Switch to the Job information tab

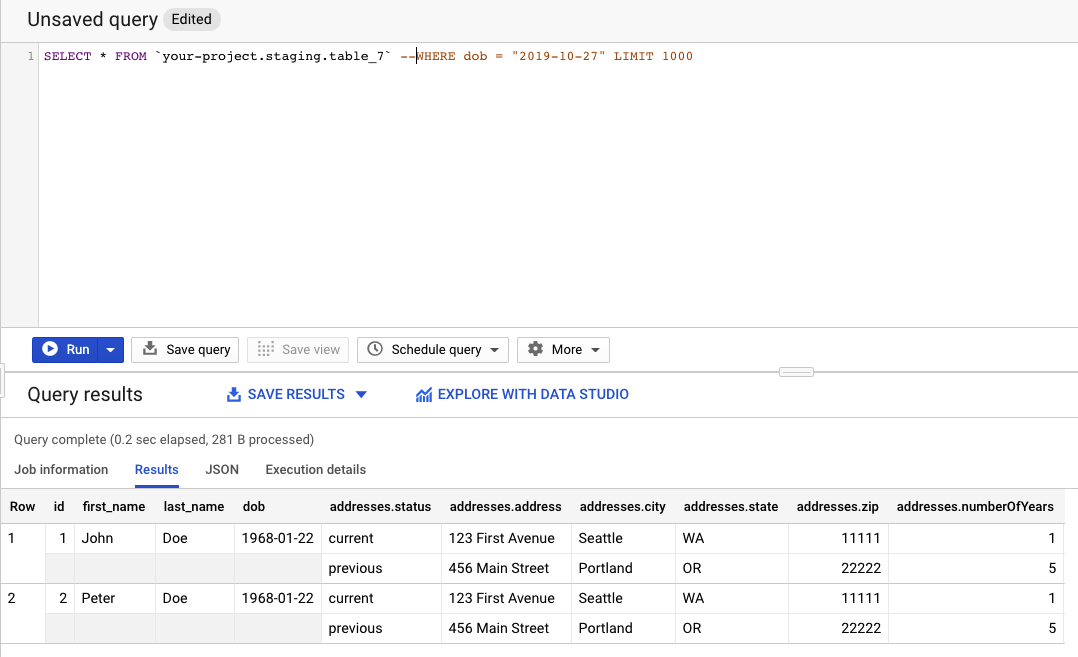point(61,469)
